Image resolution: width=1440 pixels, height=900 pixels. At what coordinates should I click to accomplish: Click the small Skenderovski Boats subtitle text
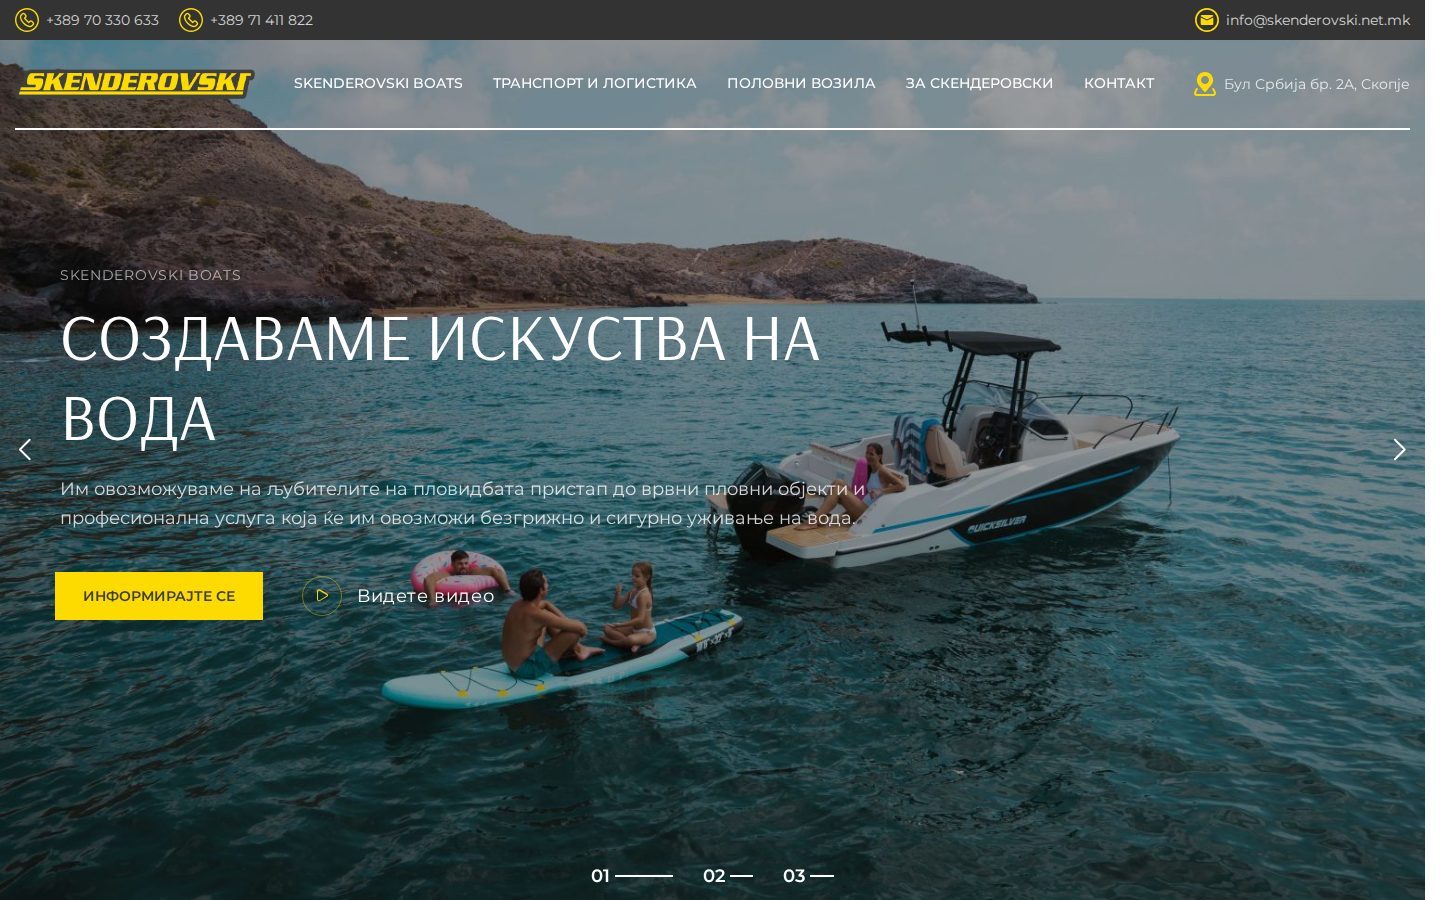(150, 275)
